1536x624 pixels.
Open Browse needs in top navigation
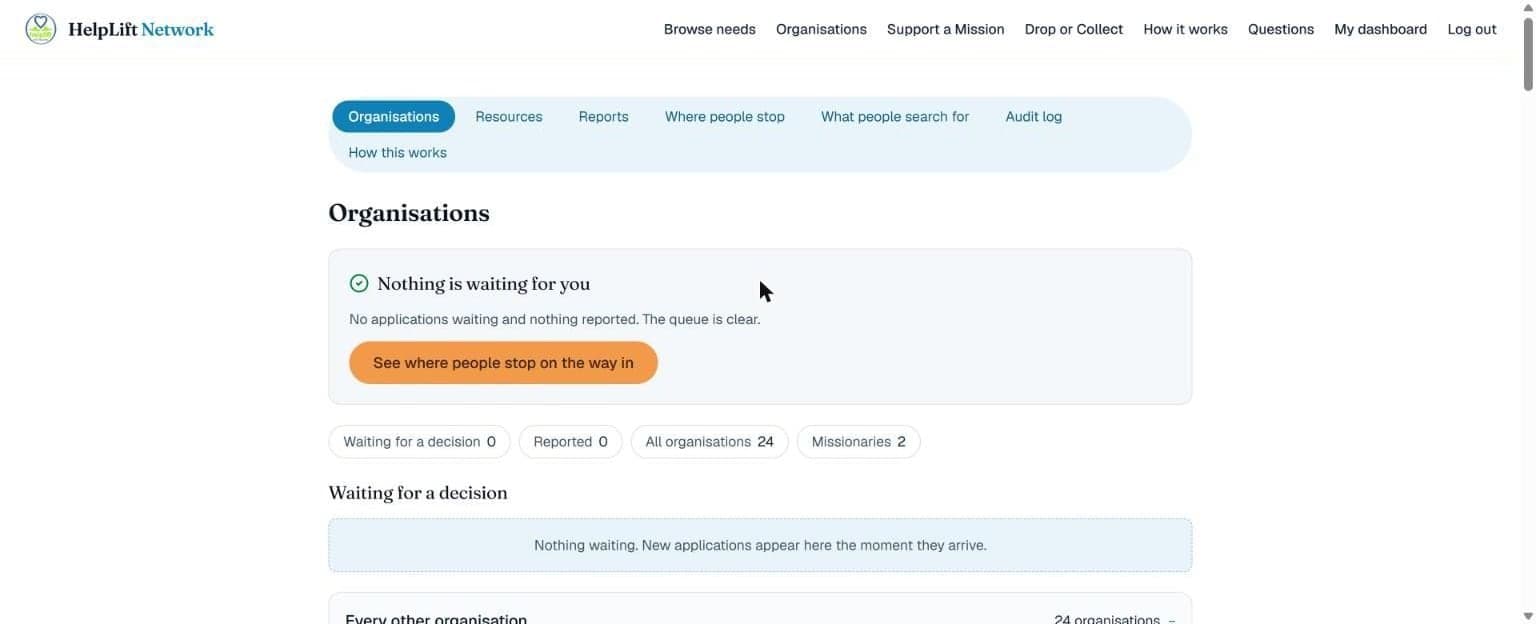click(x=710, y=29)
